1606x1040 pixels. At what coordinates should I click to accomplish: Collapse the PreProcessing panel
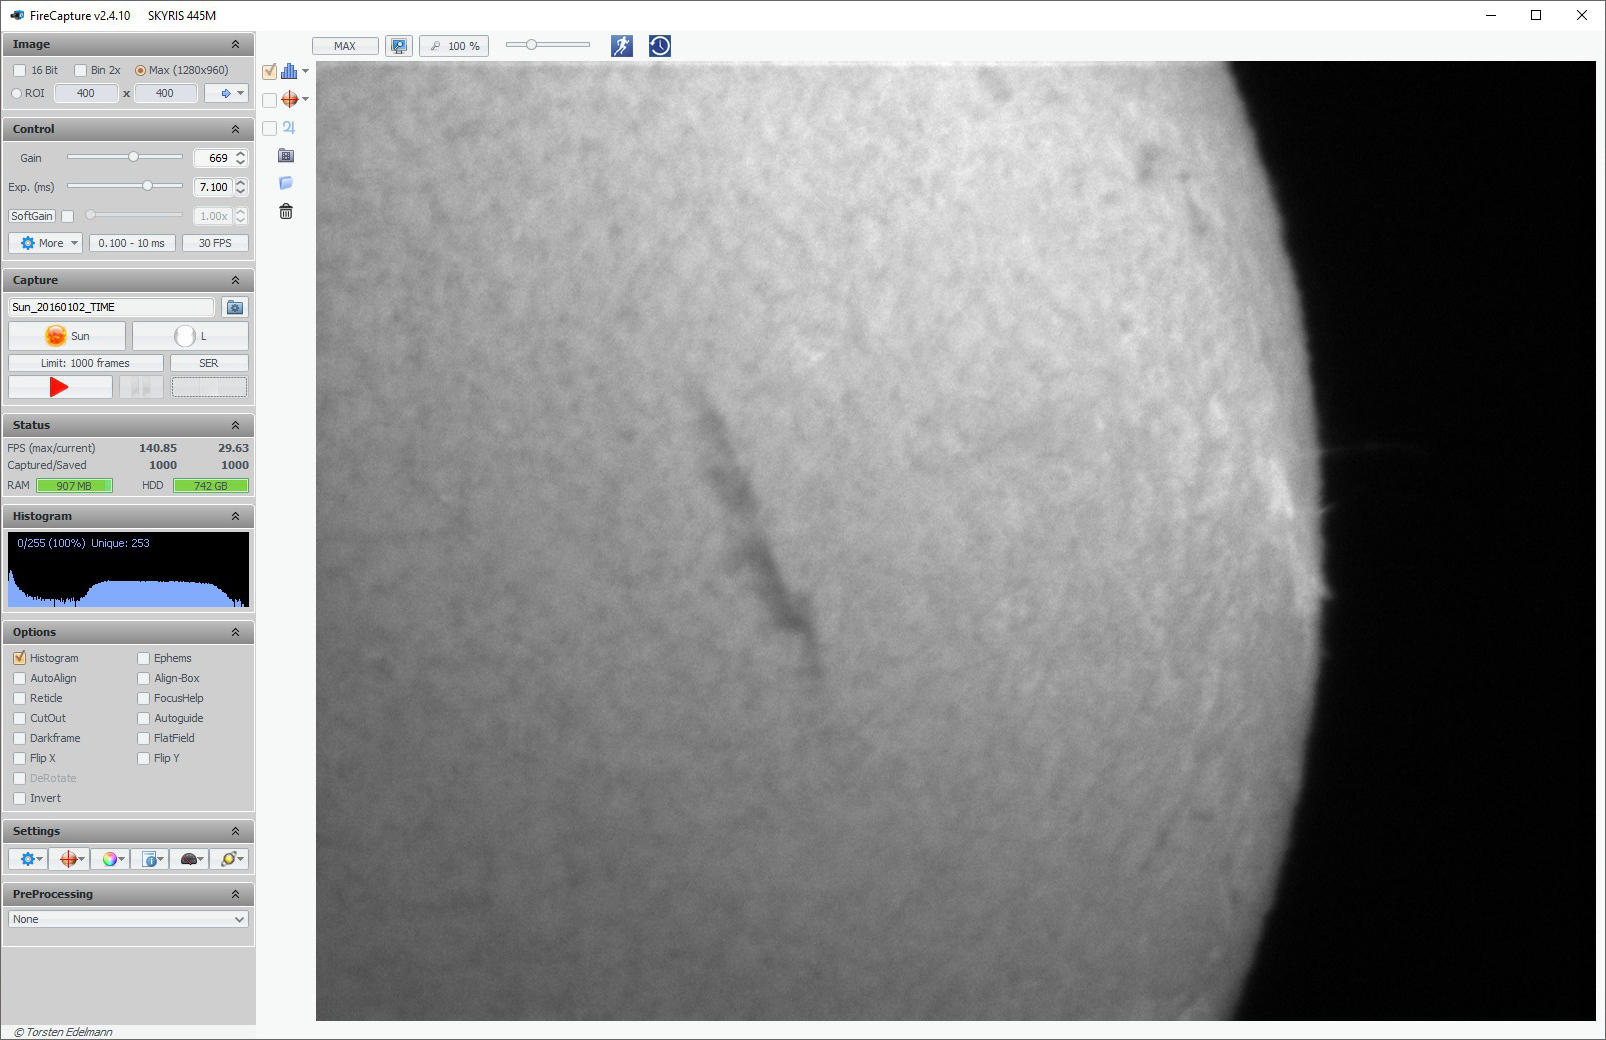pyautogui.click(x=236, y=894)
